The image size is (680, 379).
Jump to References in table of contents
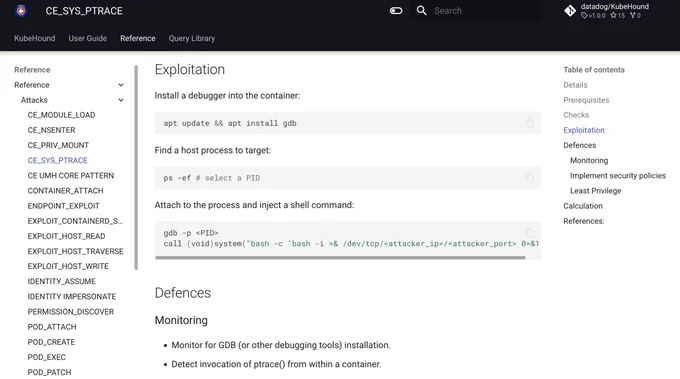[584, 221]
